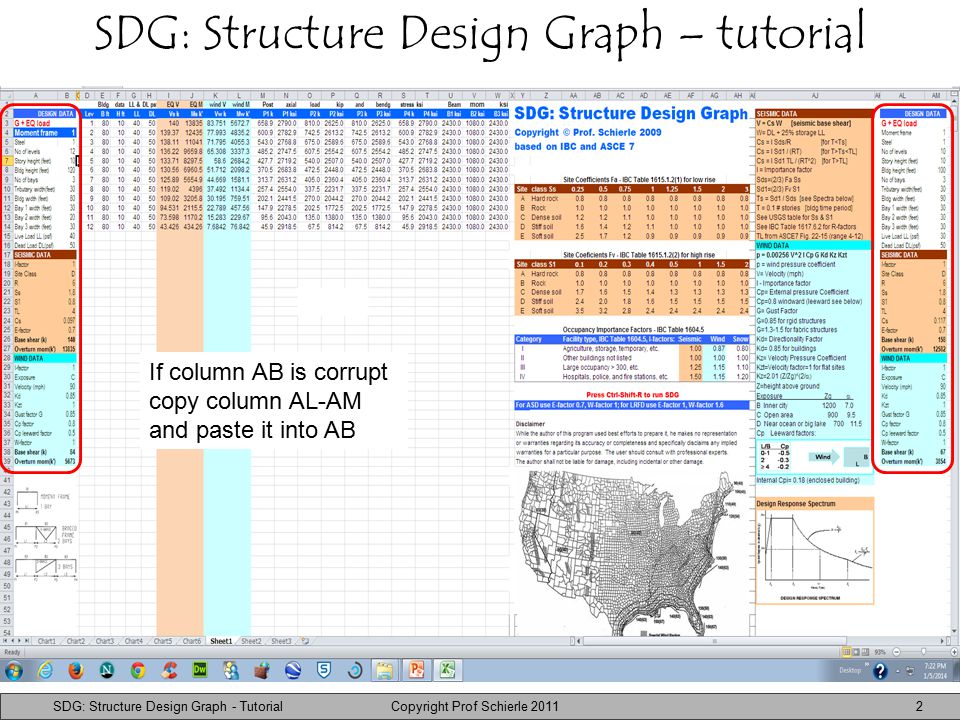Click the zoom out minus button
The image size is (960, 720).
[896, 652]
